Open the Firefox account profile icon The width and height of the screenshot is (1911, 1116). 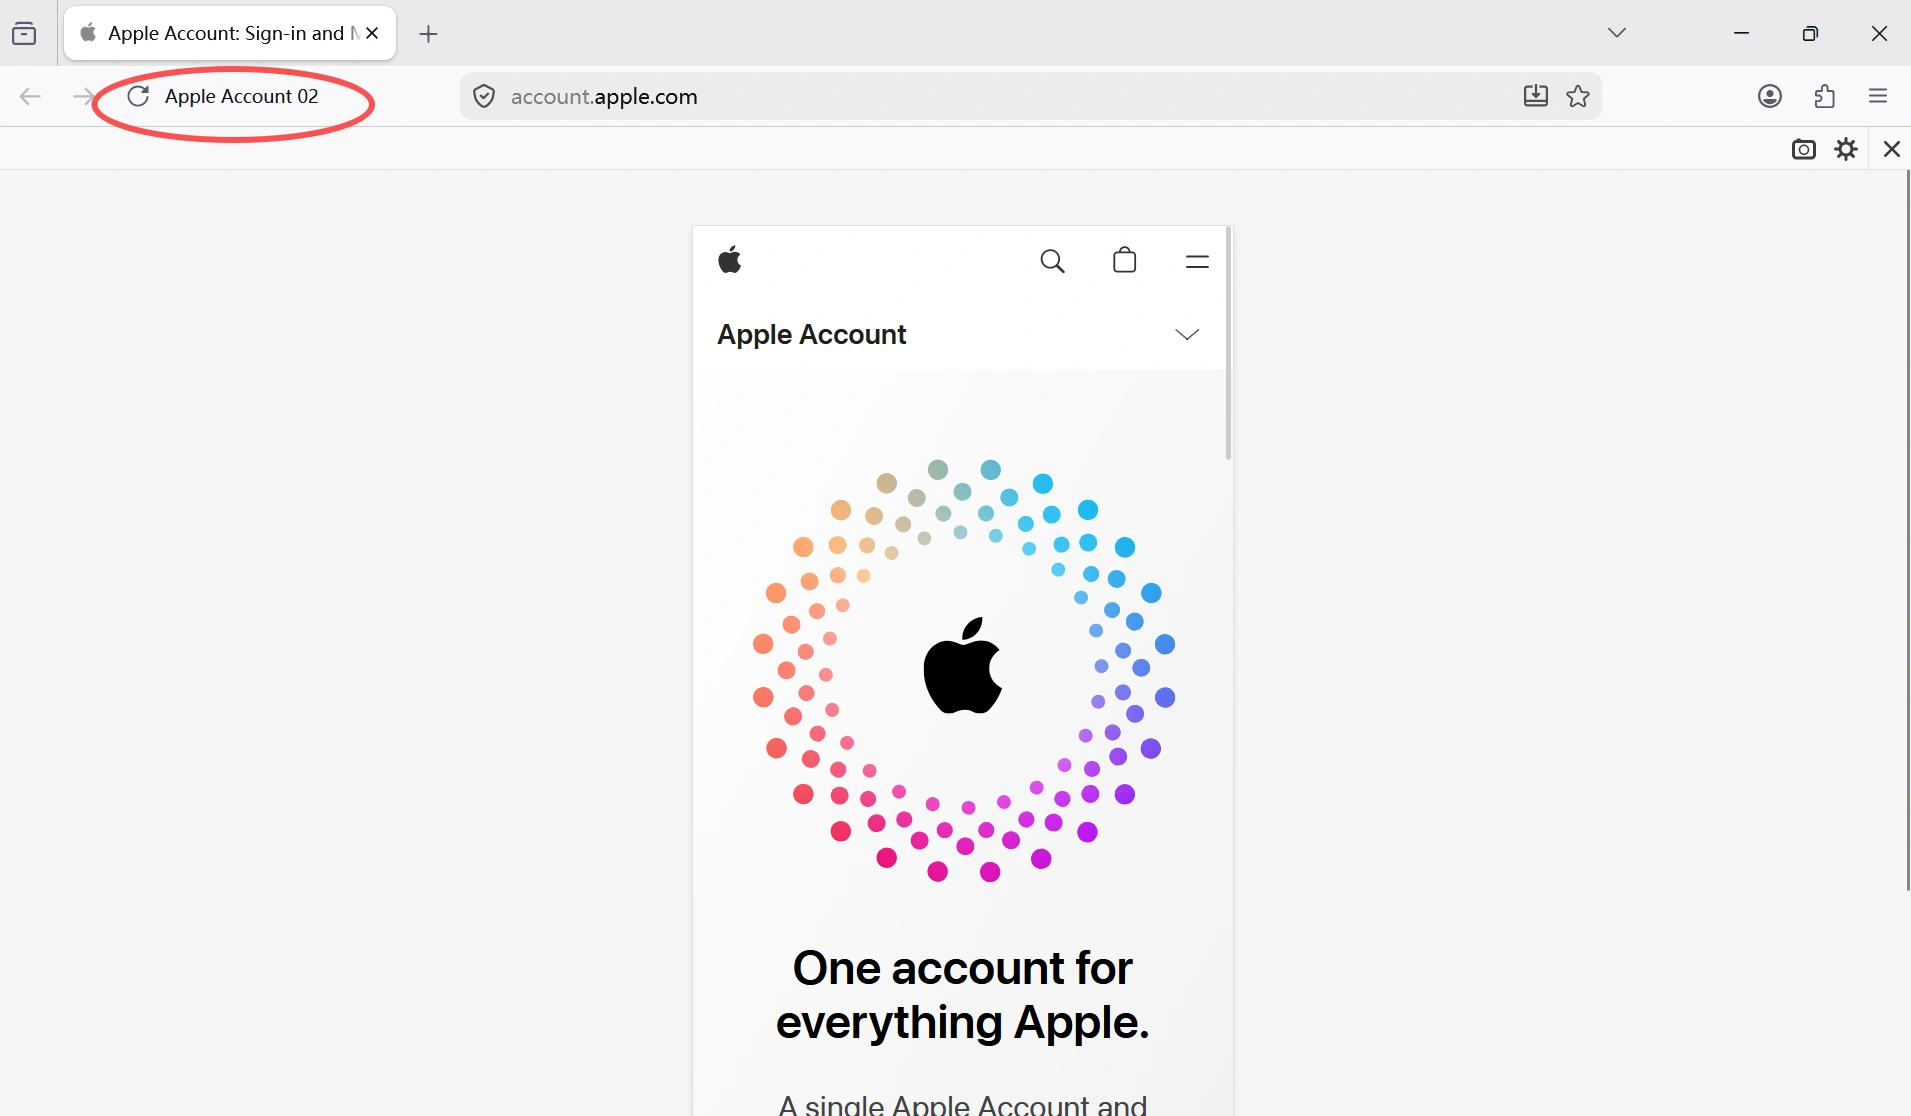tap(1770, 96)
